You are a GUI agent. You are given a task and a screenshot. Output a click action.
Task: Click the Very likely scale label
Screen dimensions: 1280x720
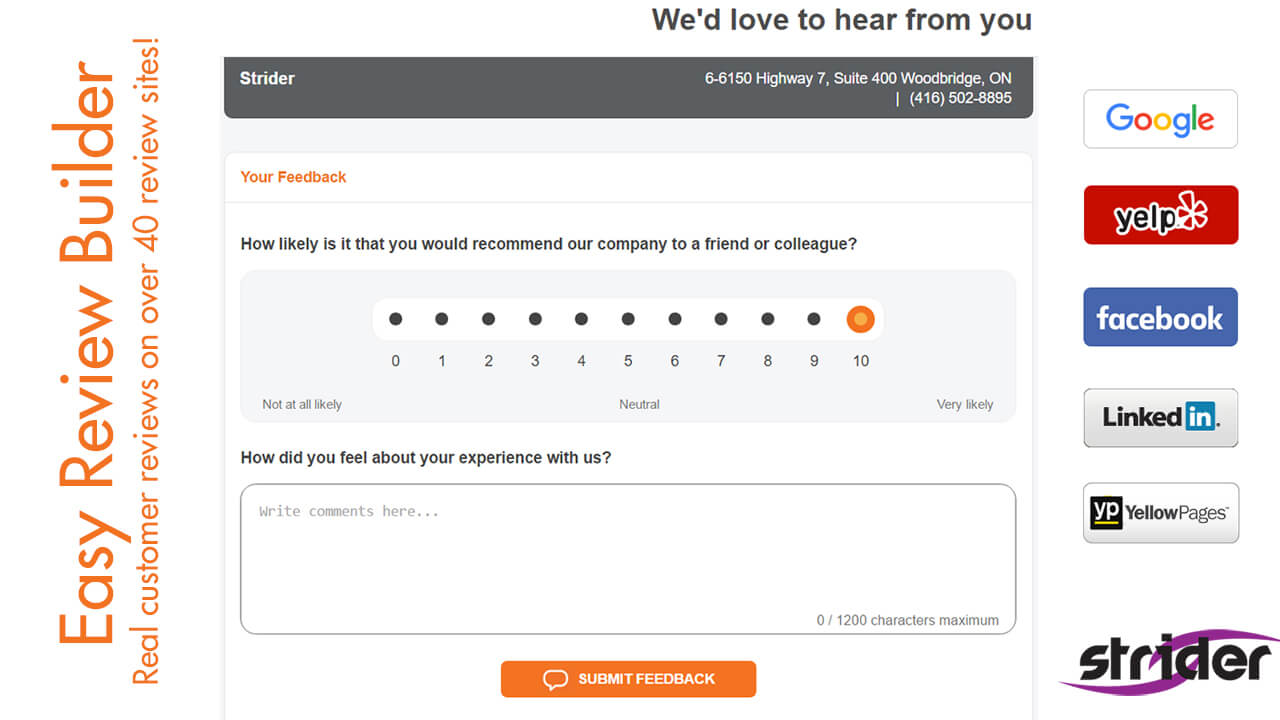pos(965,405)
